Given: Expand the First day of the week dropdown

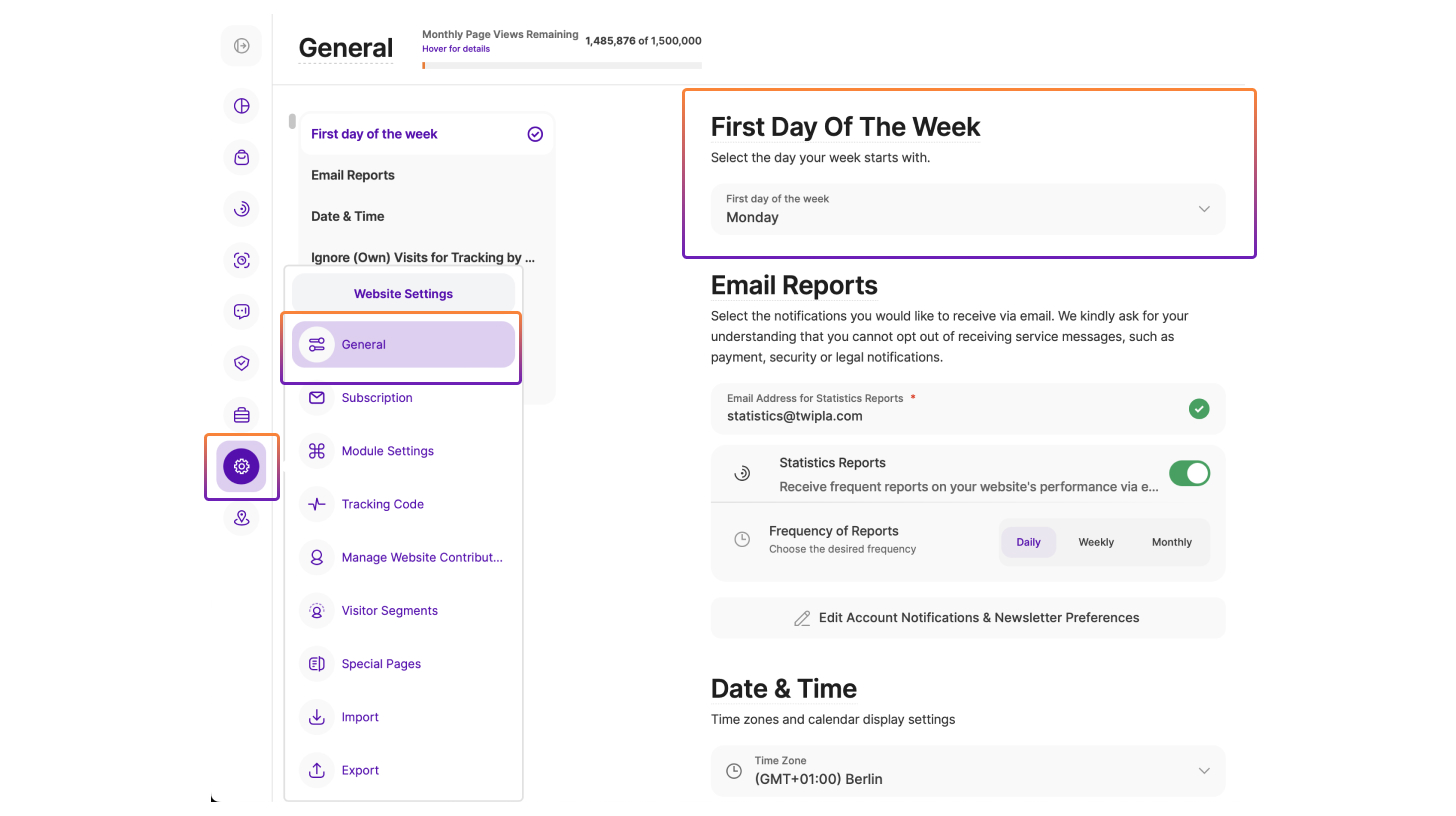Looking at the screenshot, I should point(967,209).
